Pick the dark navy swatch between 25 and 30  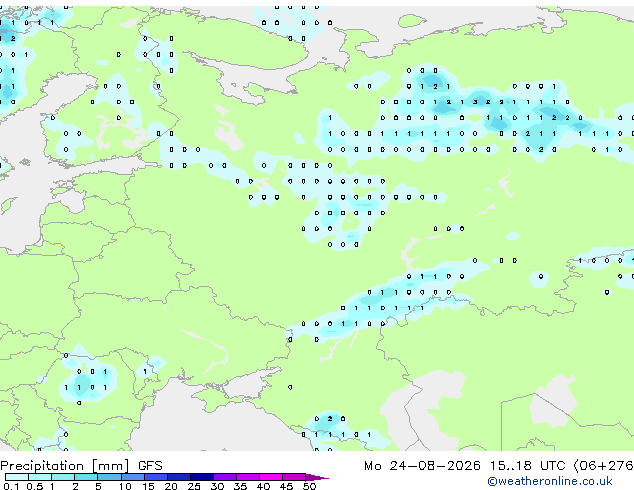pyautogui.click(x=202, y=477)
